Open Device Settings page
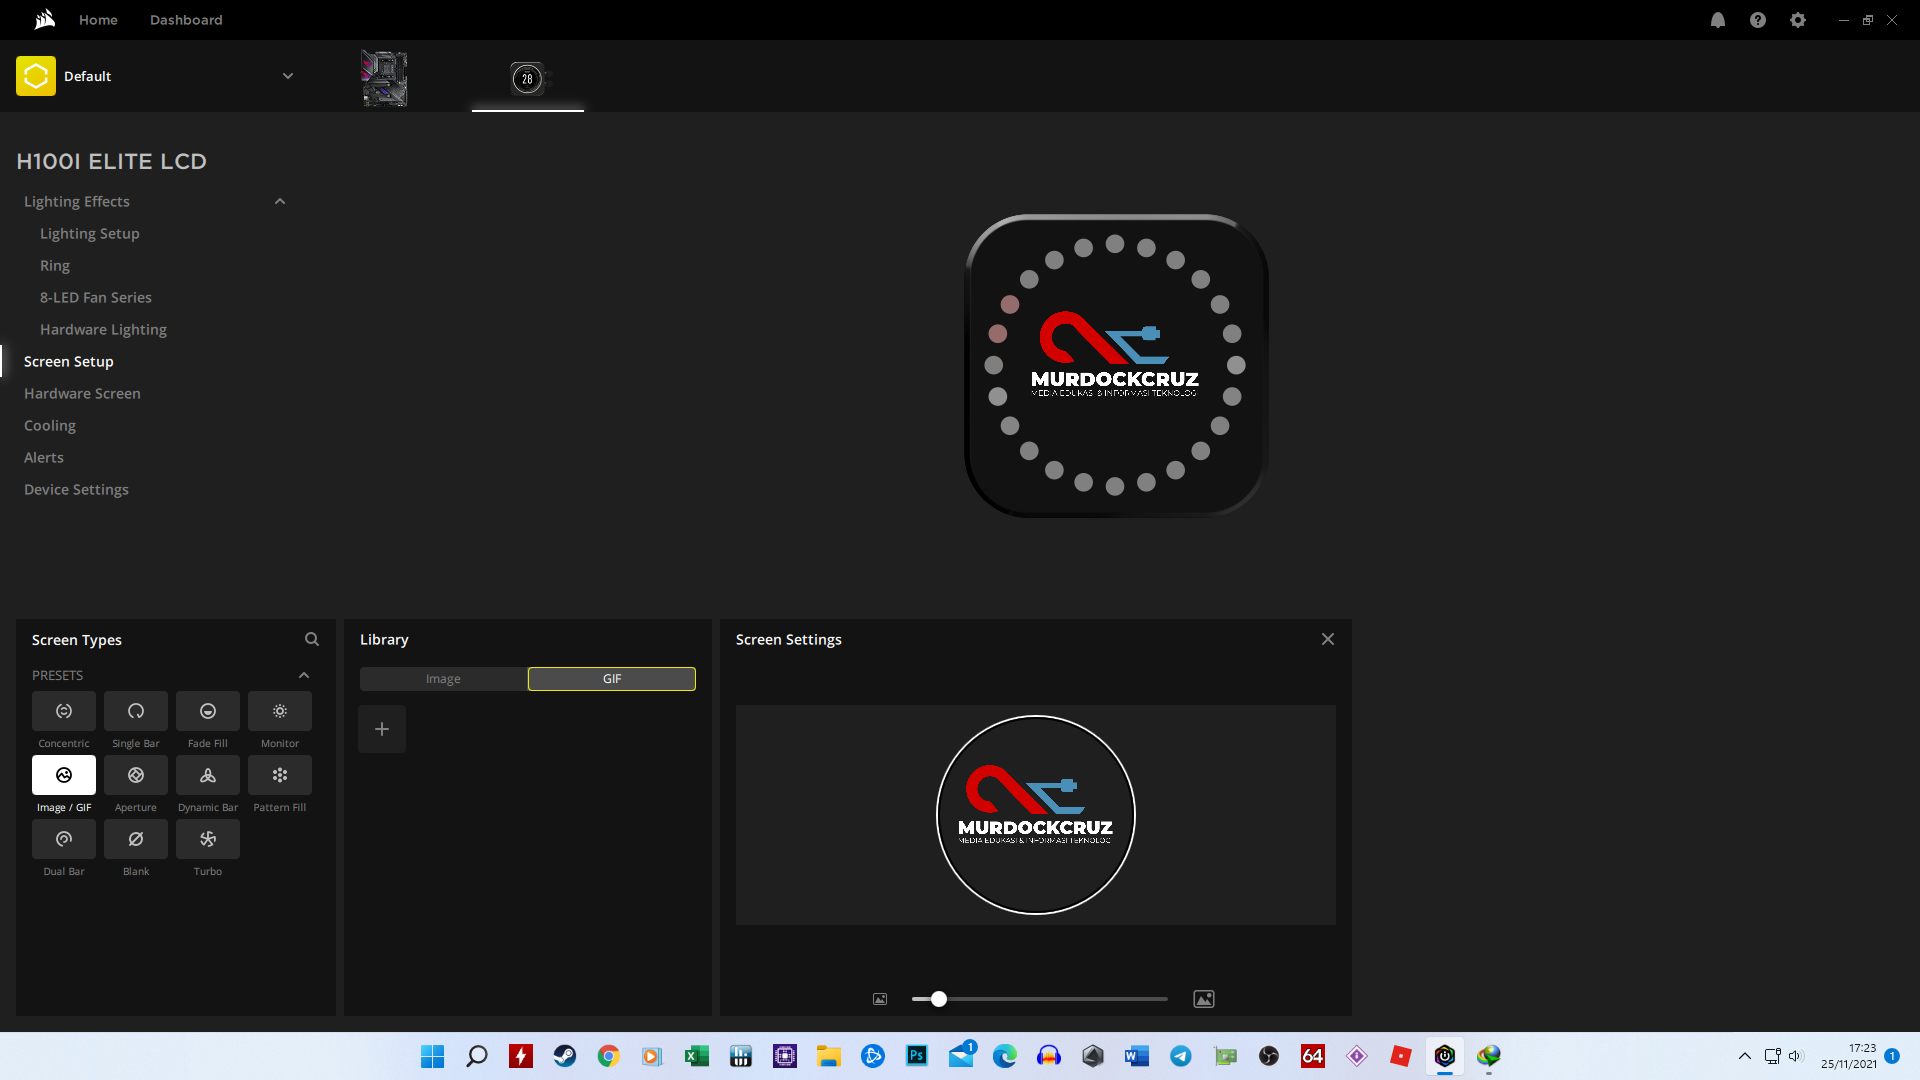This screenshot has height=1080, width=1920. point(76,490)
